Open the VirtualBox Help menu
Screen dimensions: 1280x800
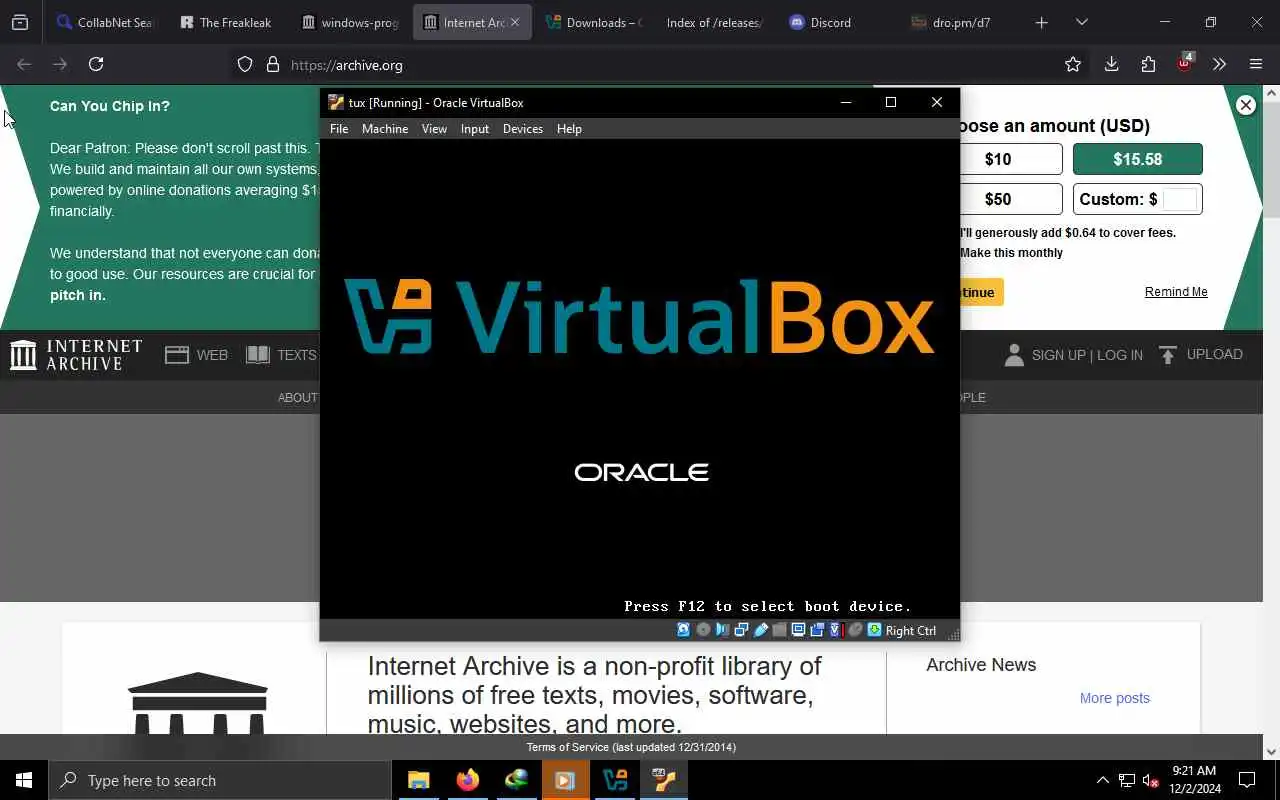coord(569,129)
